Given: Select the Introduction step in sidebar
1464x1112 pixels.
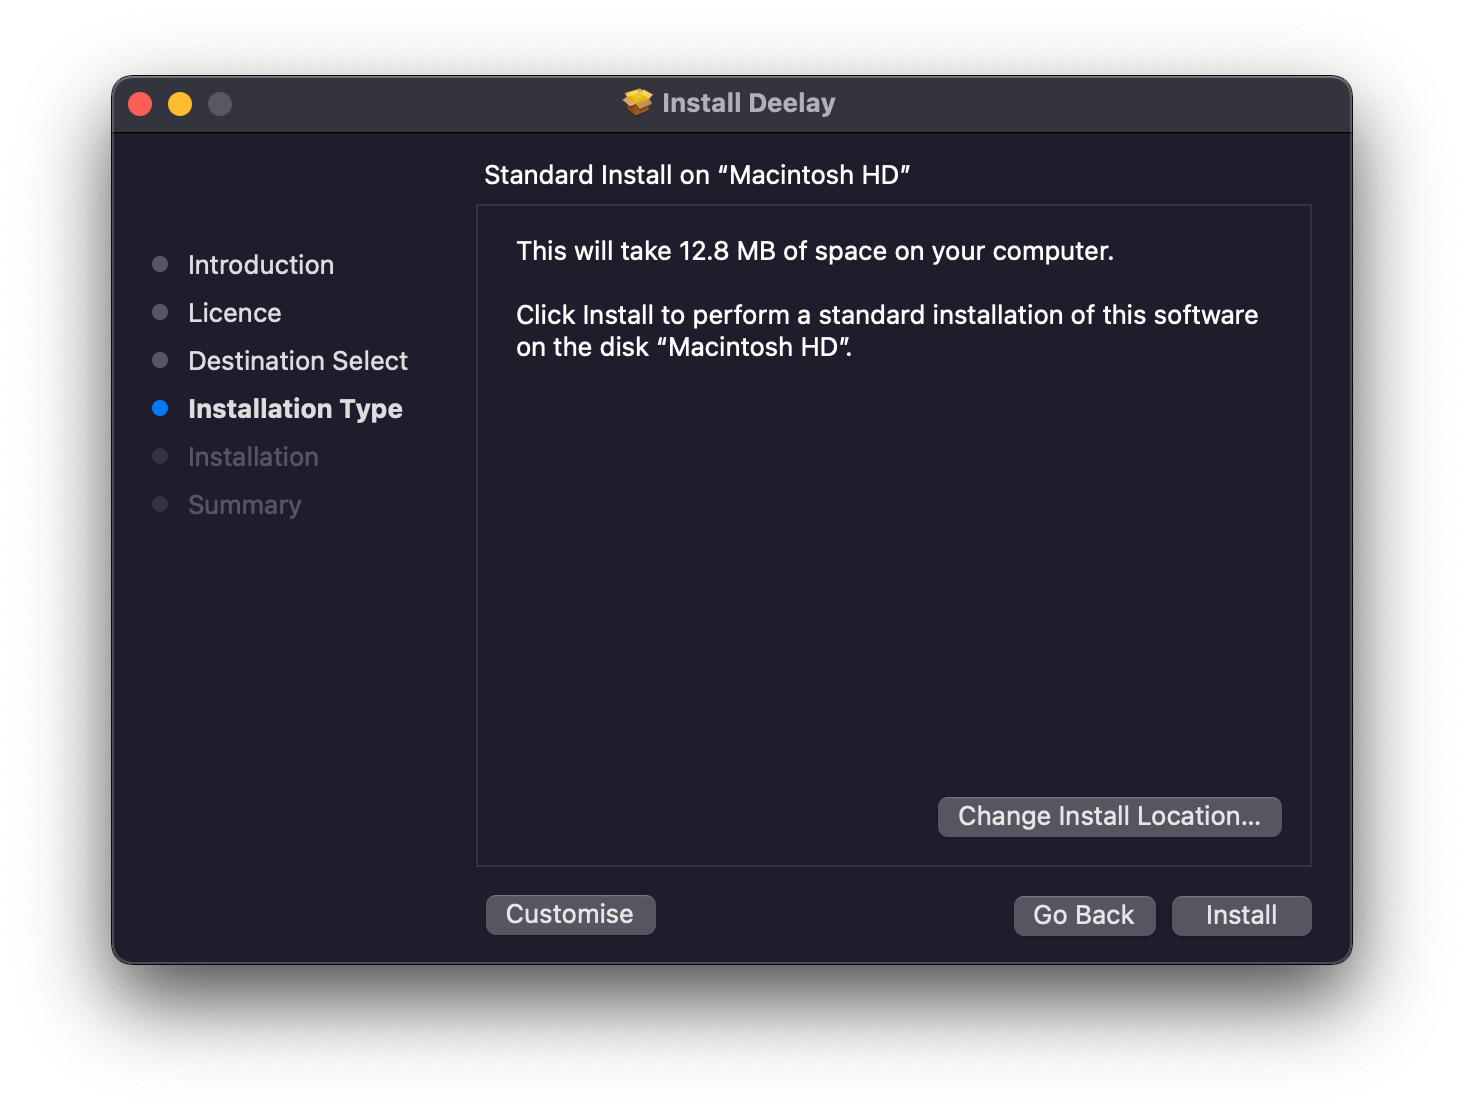Looking at the screenshot, I should point(261,265).
